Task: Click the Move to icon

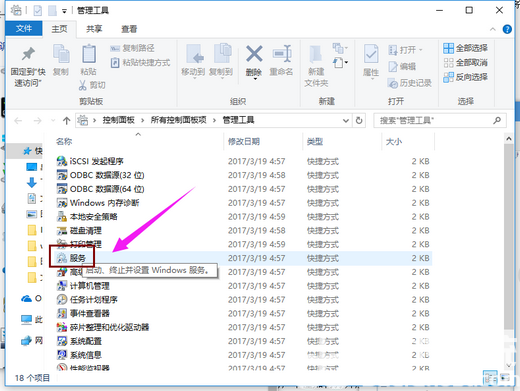Action: 194,53
